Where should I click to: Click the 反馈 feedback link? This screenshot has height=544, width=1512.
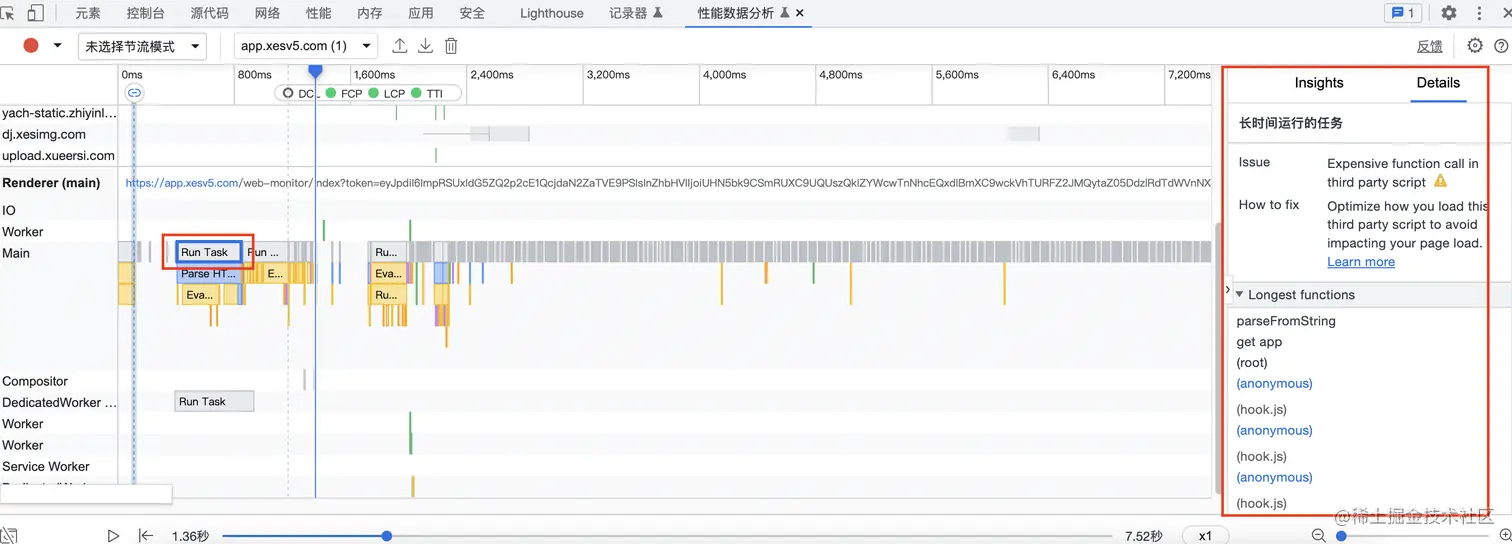1430,46
